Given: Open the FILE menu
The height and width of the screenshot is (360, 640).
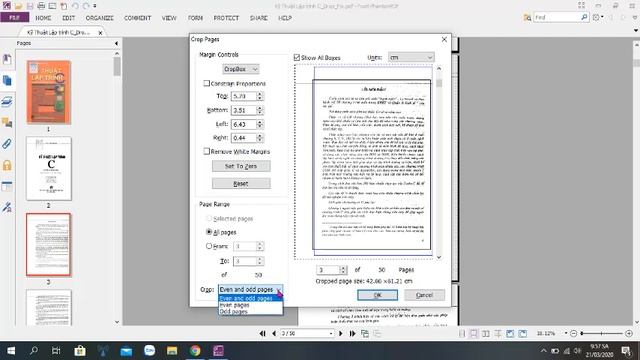Looking at the screenshot, I should coord(15,18).
